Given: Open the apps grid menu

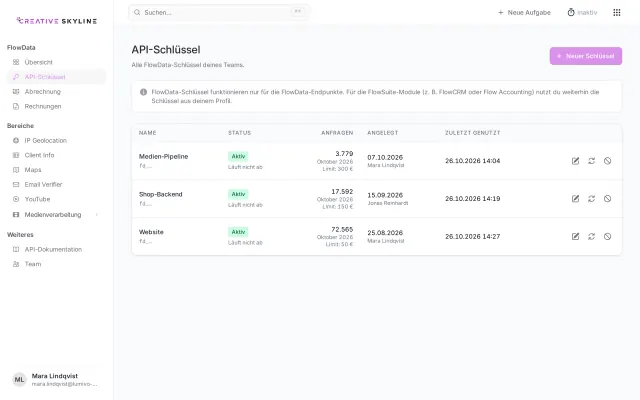Looking at the screenshot, I should (617, 13).
